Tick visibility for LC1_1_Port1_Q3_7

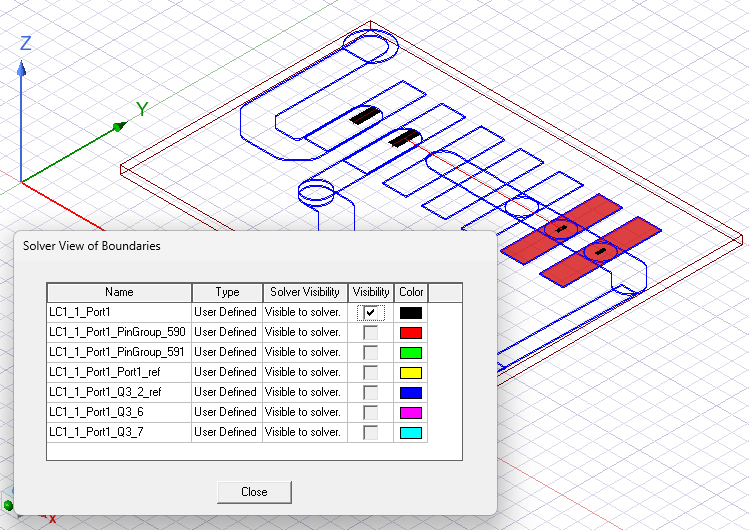pos(371,433)
